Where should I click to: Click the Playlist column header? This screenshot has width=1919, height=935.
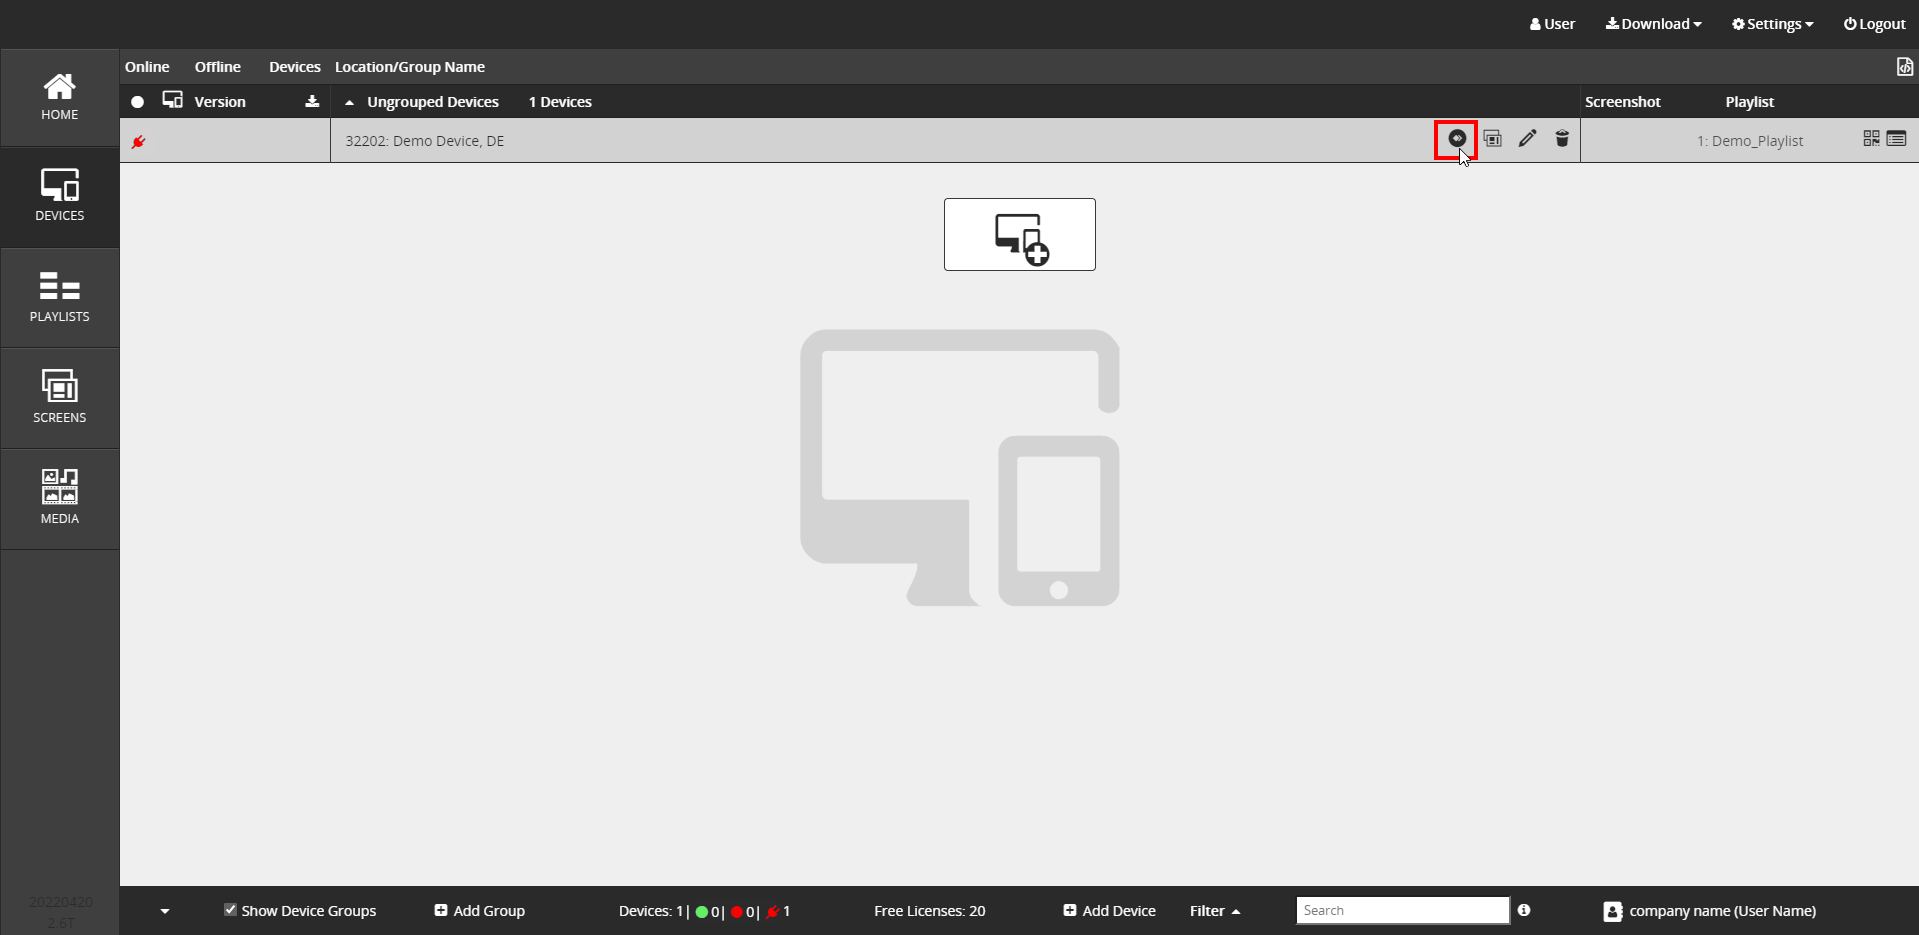click(x=1750, y=102)
